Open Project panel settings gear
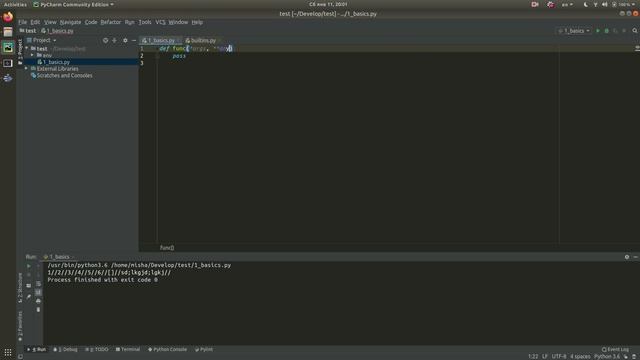The image size is (640, 360). (x=125, y=40)
